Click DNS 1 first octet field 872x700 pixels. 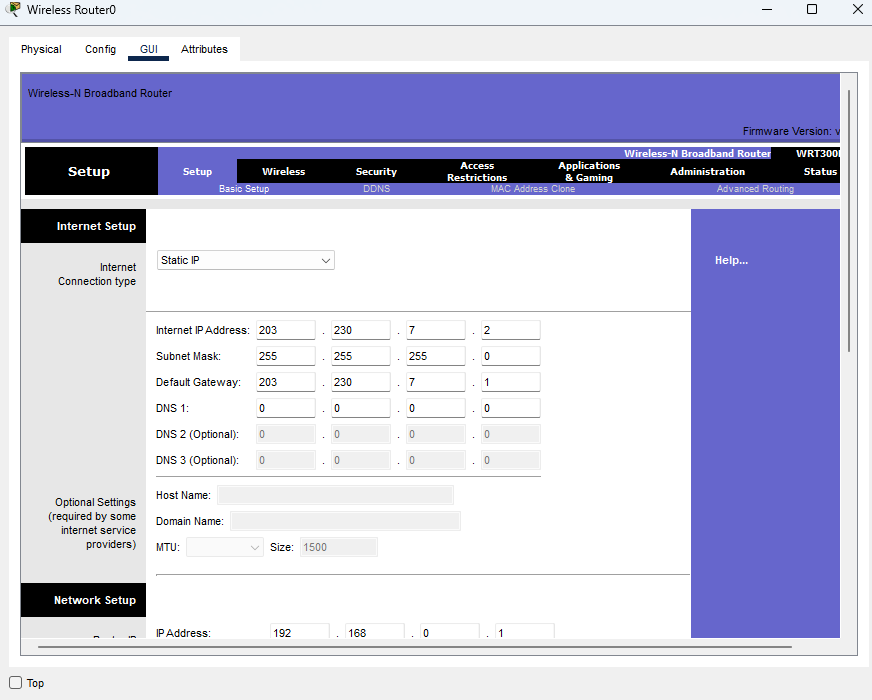286,408
